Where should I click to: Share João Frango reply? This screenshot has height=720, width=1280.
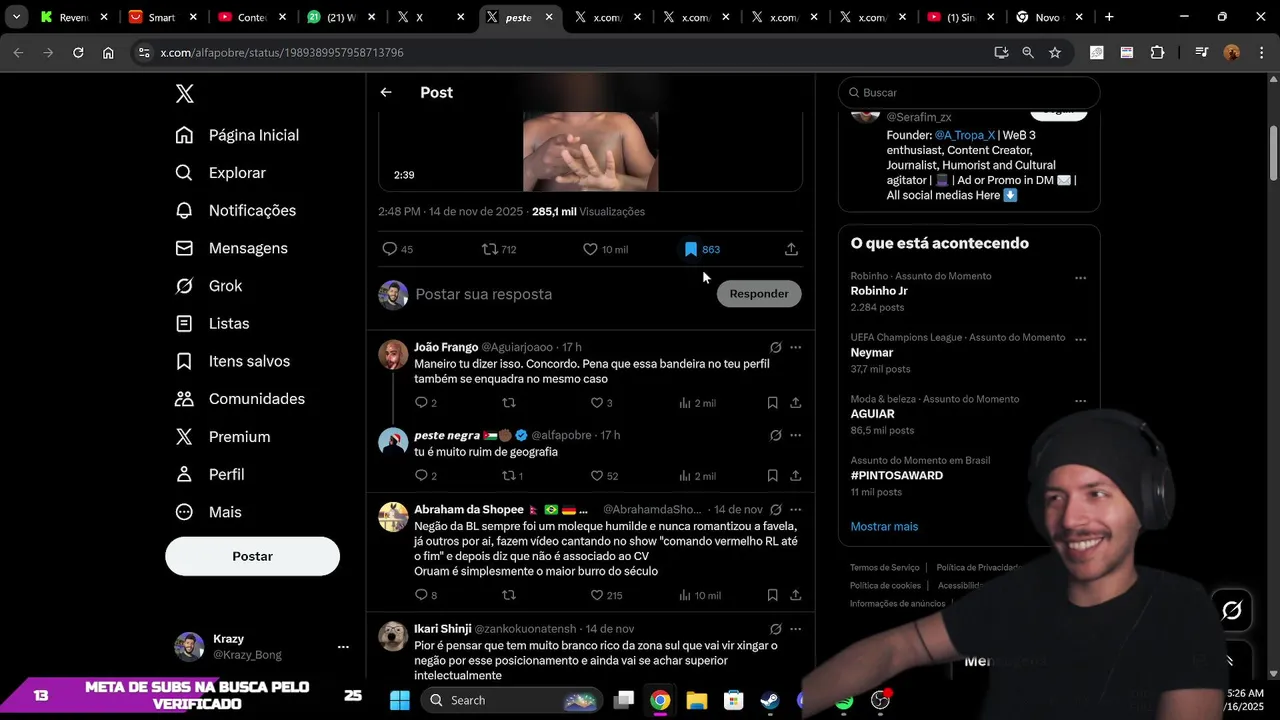click(795, 403)
